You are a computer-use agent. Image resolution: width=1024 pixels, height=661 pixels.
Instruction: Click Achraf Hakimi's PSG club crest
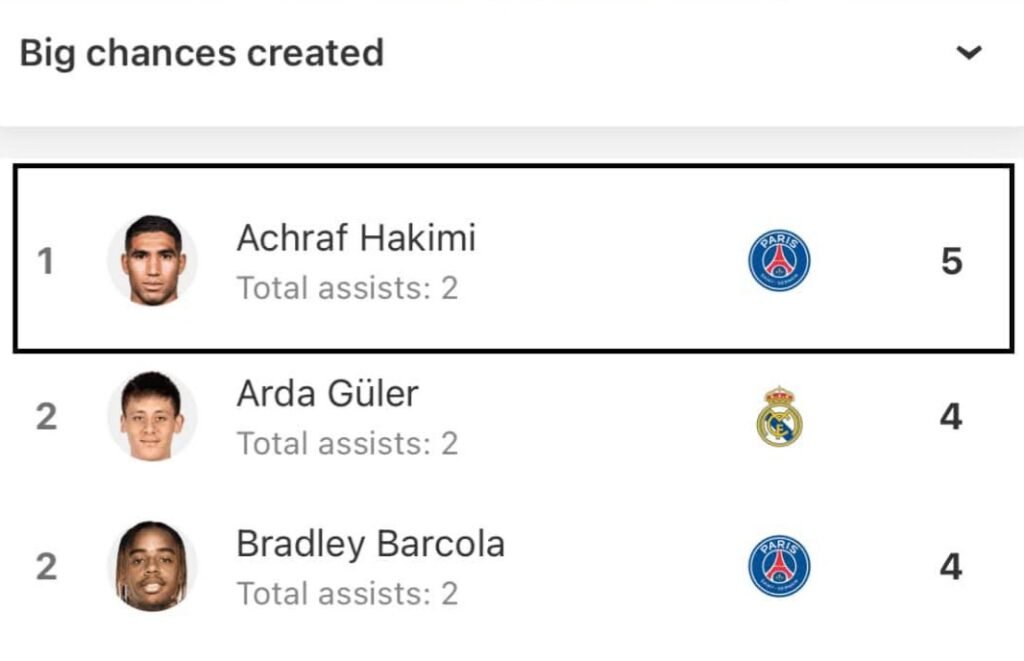click(779, 260)
